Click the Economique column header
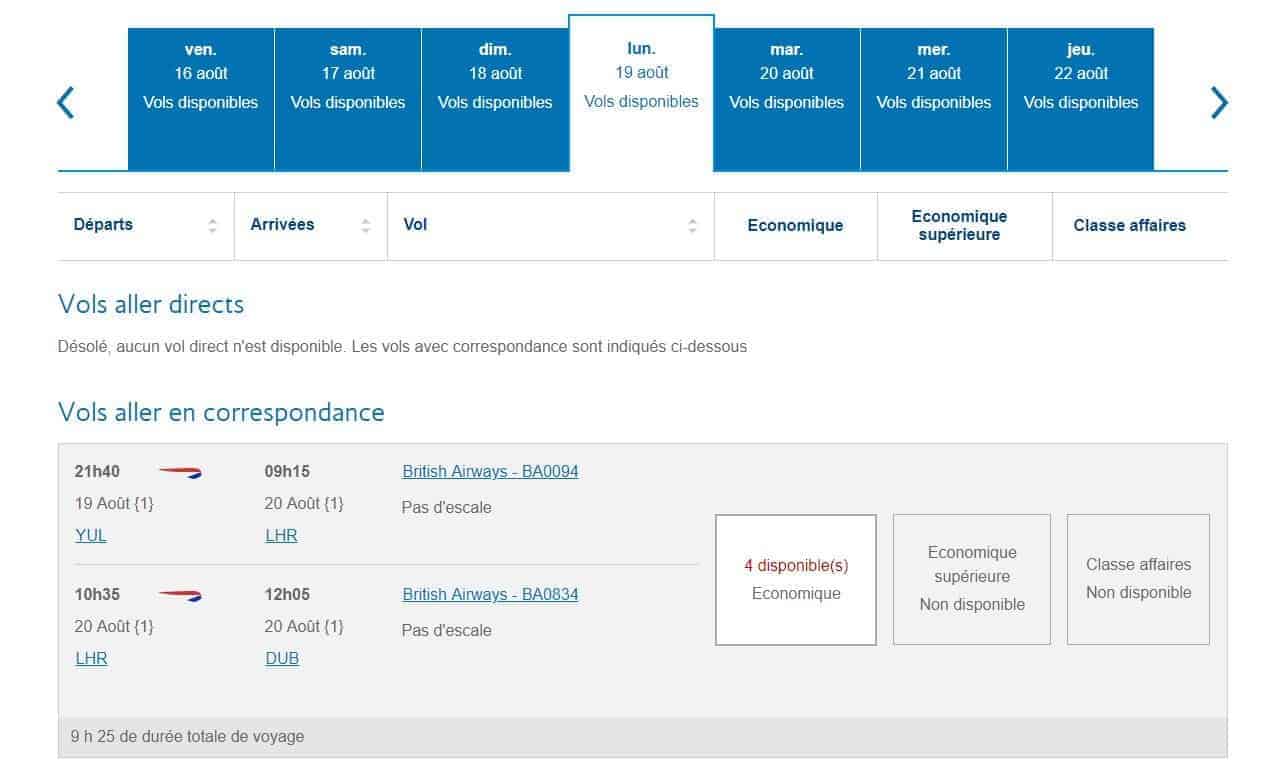The width and height of the screenshot is (1281, 769). click(x=795, y=226)
